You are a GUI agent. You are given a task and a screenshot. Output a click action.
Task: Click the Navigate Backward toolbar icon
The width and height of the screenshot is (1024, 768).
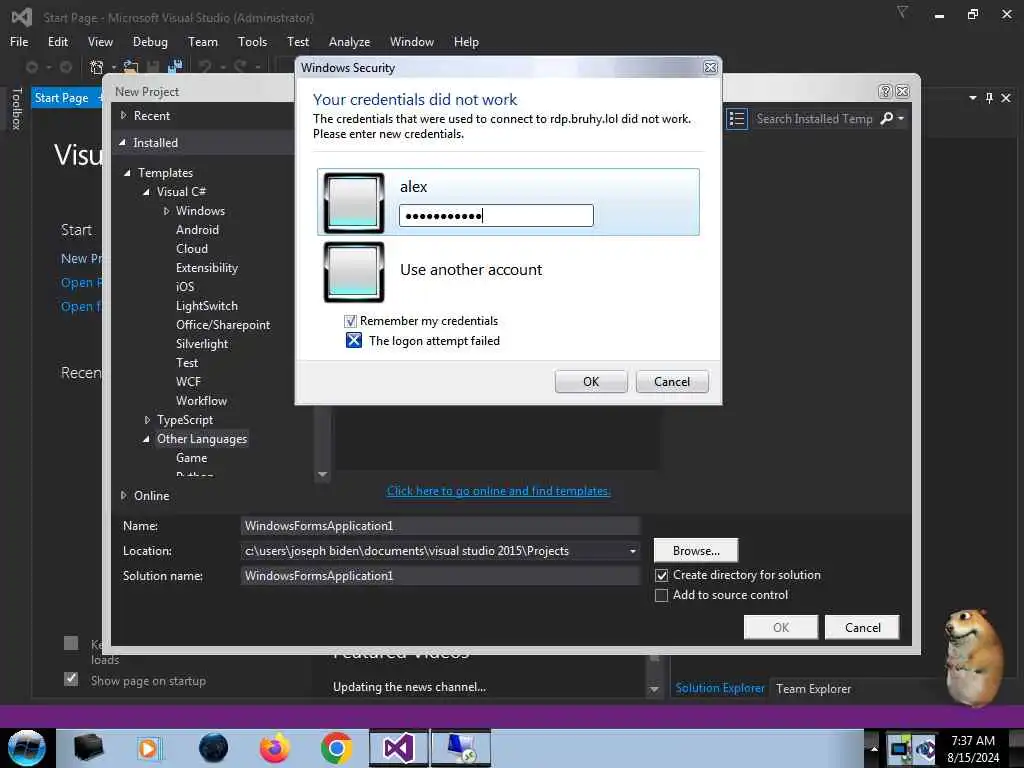[x=31, y=67]
